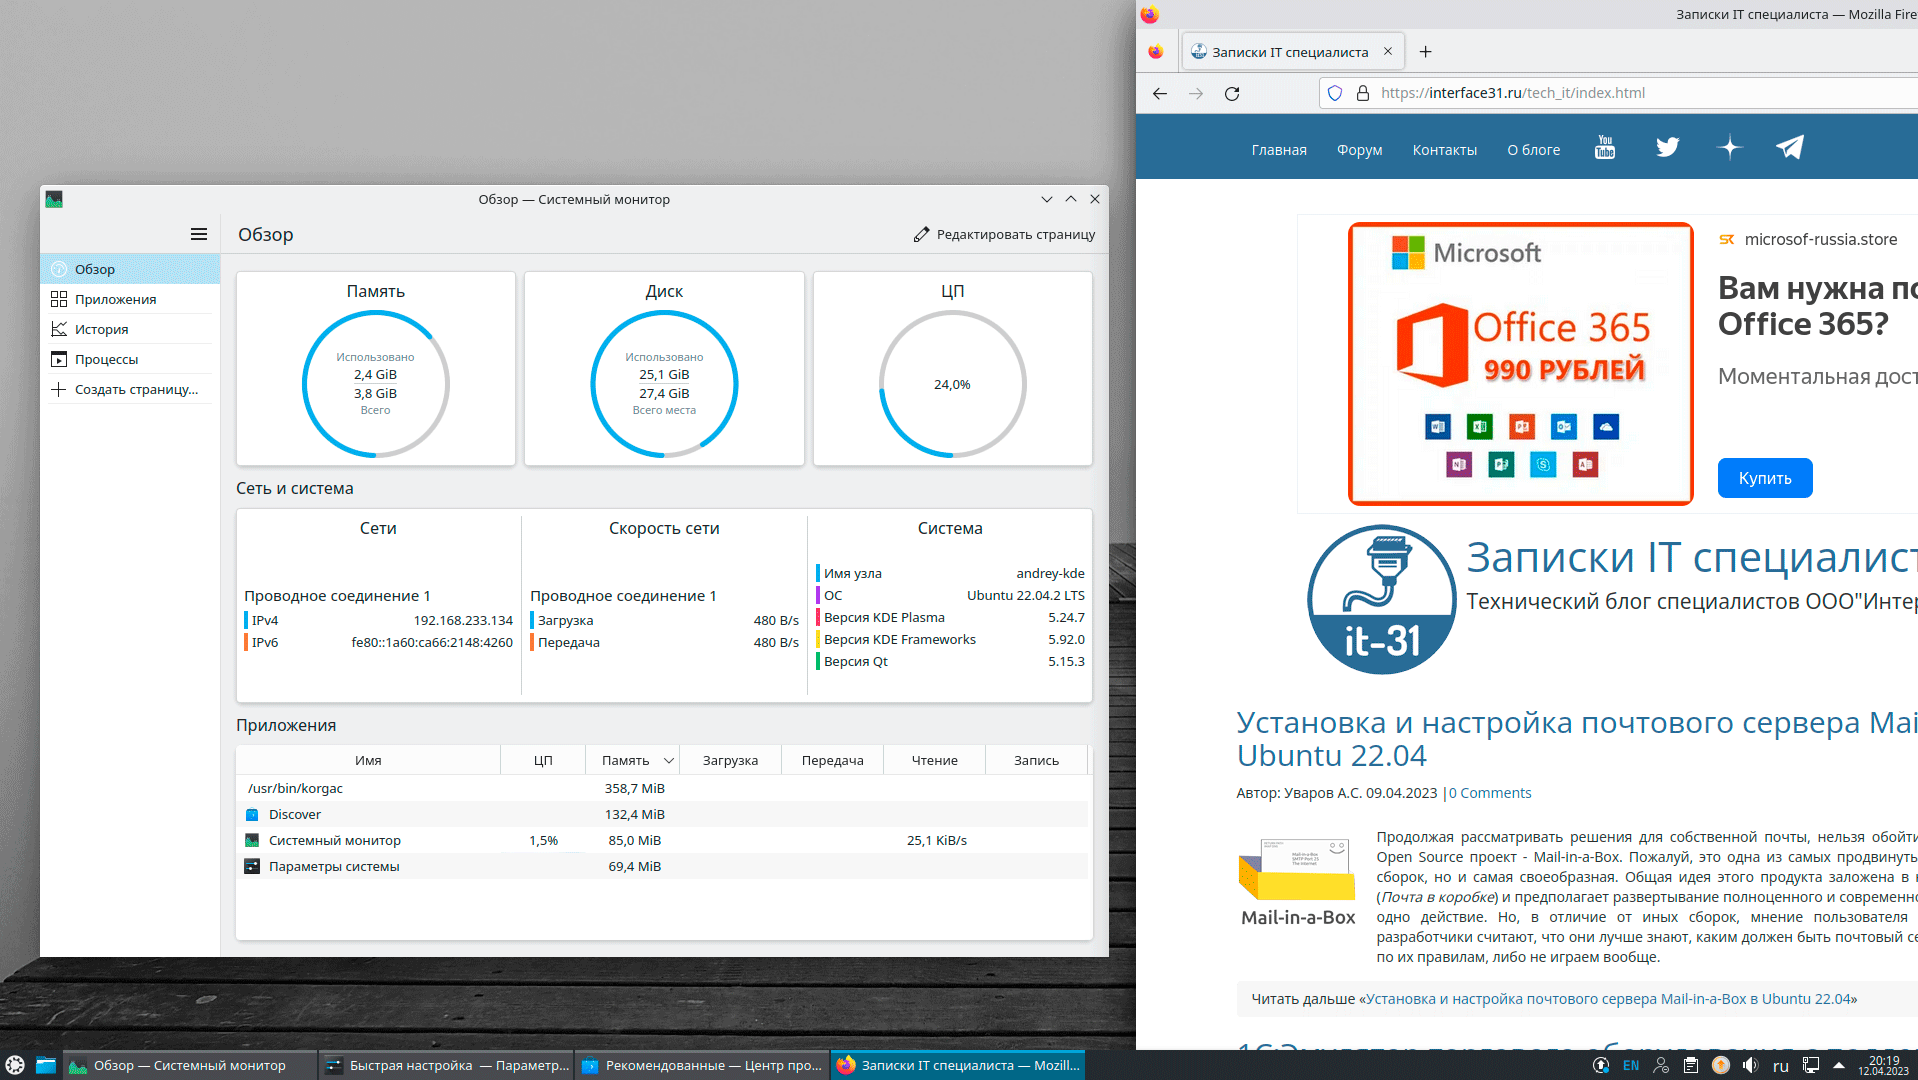
Task: Open the 0 Comments link
Action: coord(1490,793)
